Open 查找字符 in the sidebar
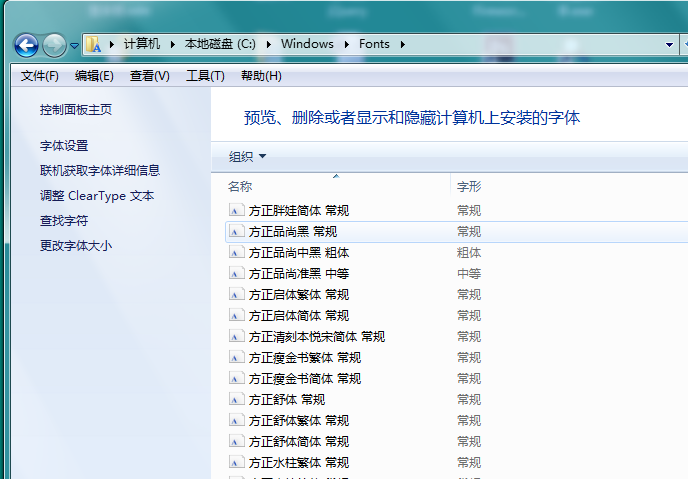The height and width of the screenshot is (479, 688). pos(64,220)
